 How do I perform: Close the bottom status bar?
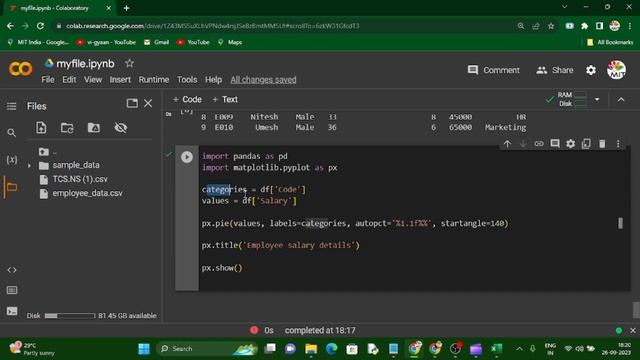tap(633, 330)
